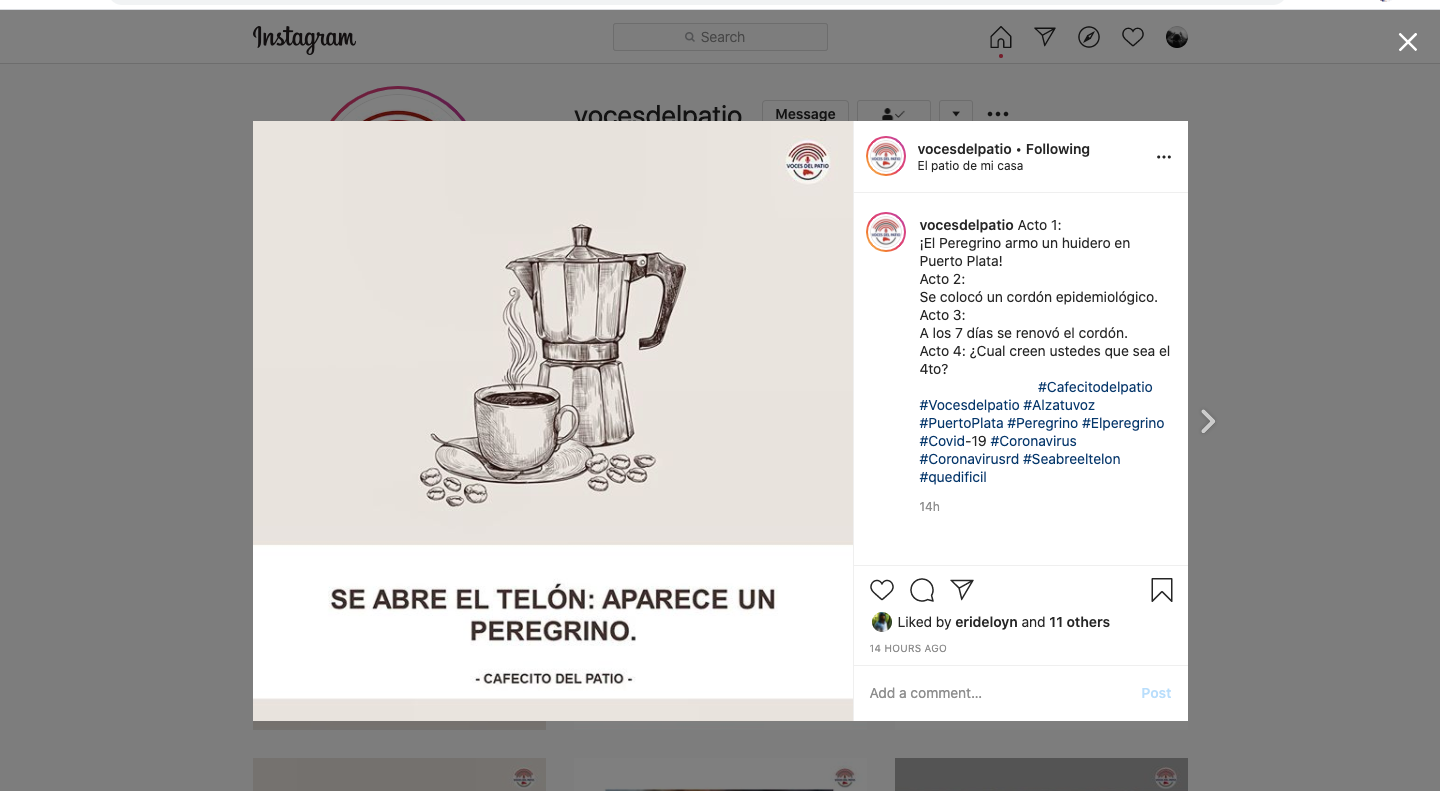Open Direct messages icon in top bar
Screen dimensions: 1440x791
click(1044, 37)
